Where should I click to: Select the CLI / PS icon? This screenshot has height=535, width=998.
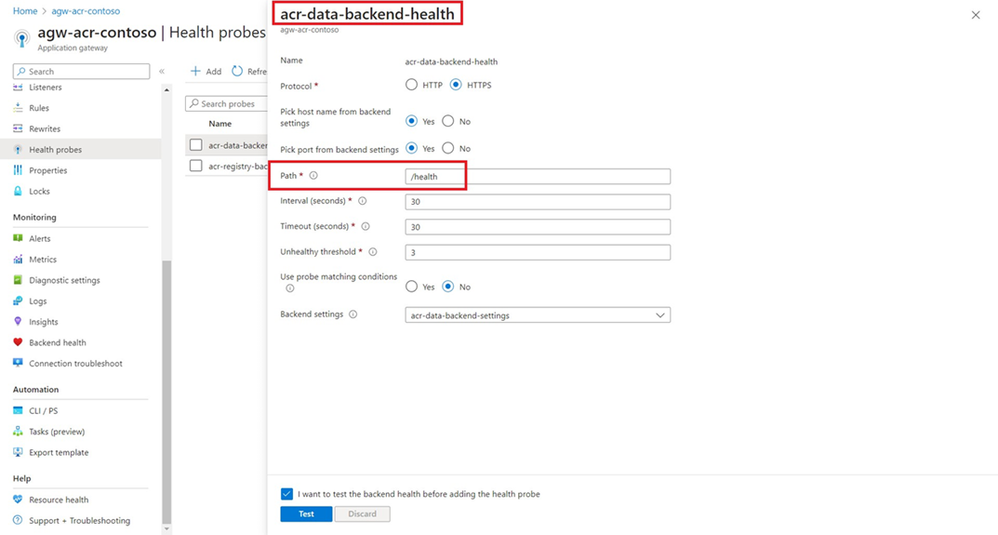[x=18, y=411]
